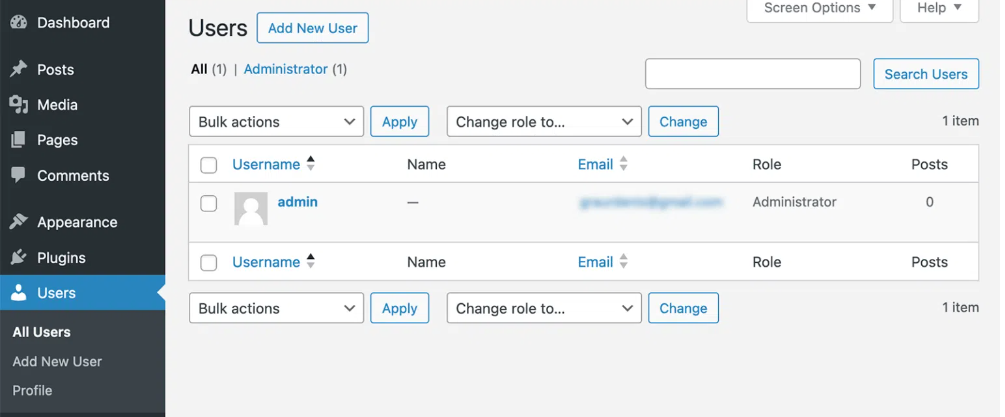Toggle the select-all checkbox in table footer
This screenshot has height=417, width=1005.
click(209, 263)
